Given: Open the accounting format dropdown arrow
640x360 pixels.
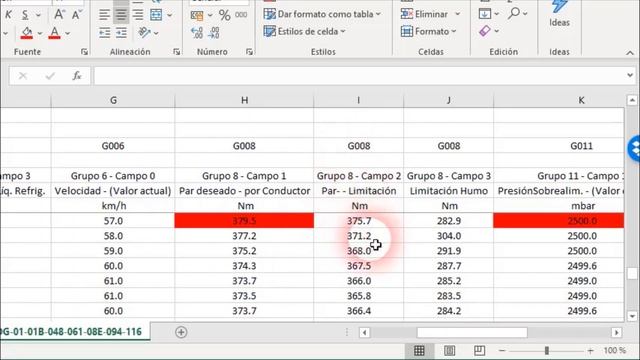Looking at the screenshot, I should click(x=210, y=15).
